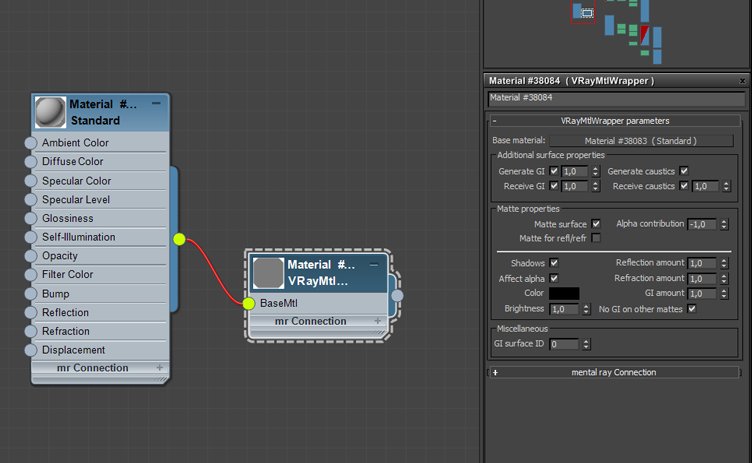Expand mr Connection on Standard node
The height and width of the screenshot is (463, 752).
pos(160,368)
